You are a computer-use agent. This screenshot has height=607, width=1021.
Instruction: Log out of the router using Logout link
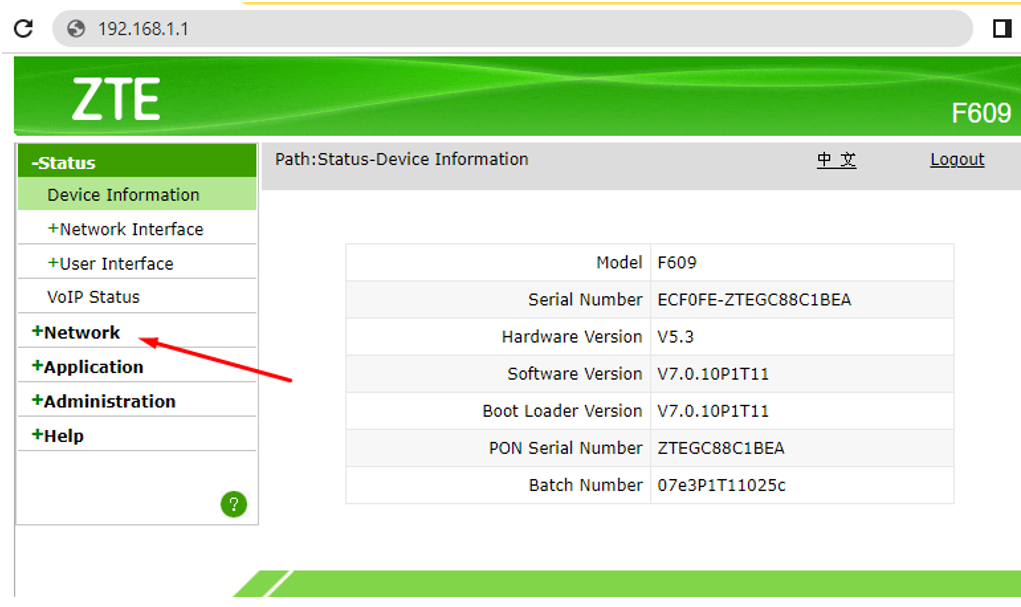(956, 159)
